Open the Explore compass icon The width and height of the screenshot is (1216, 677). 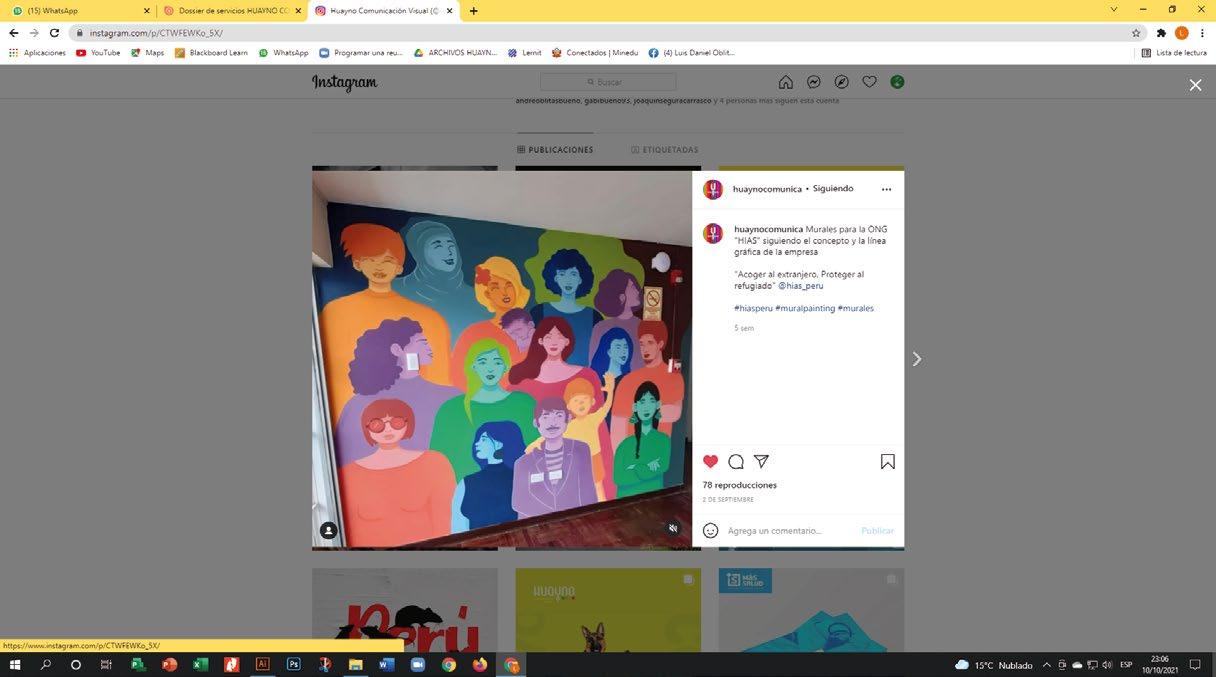pos(842,82)
